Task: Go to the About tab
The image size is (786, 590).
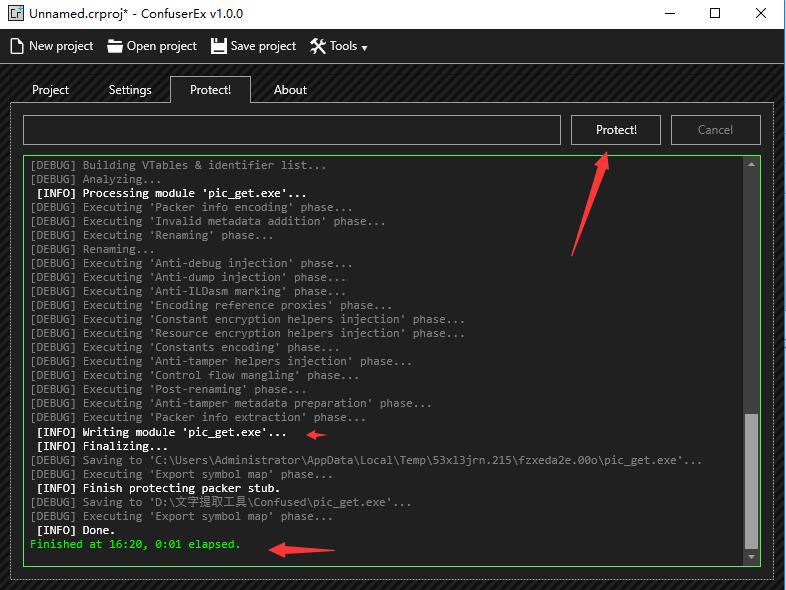Action: tap(290, 90)
